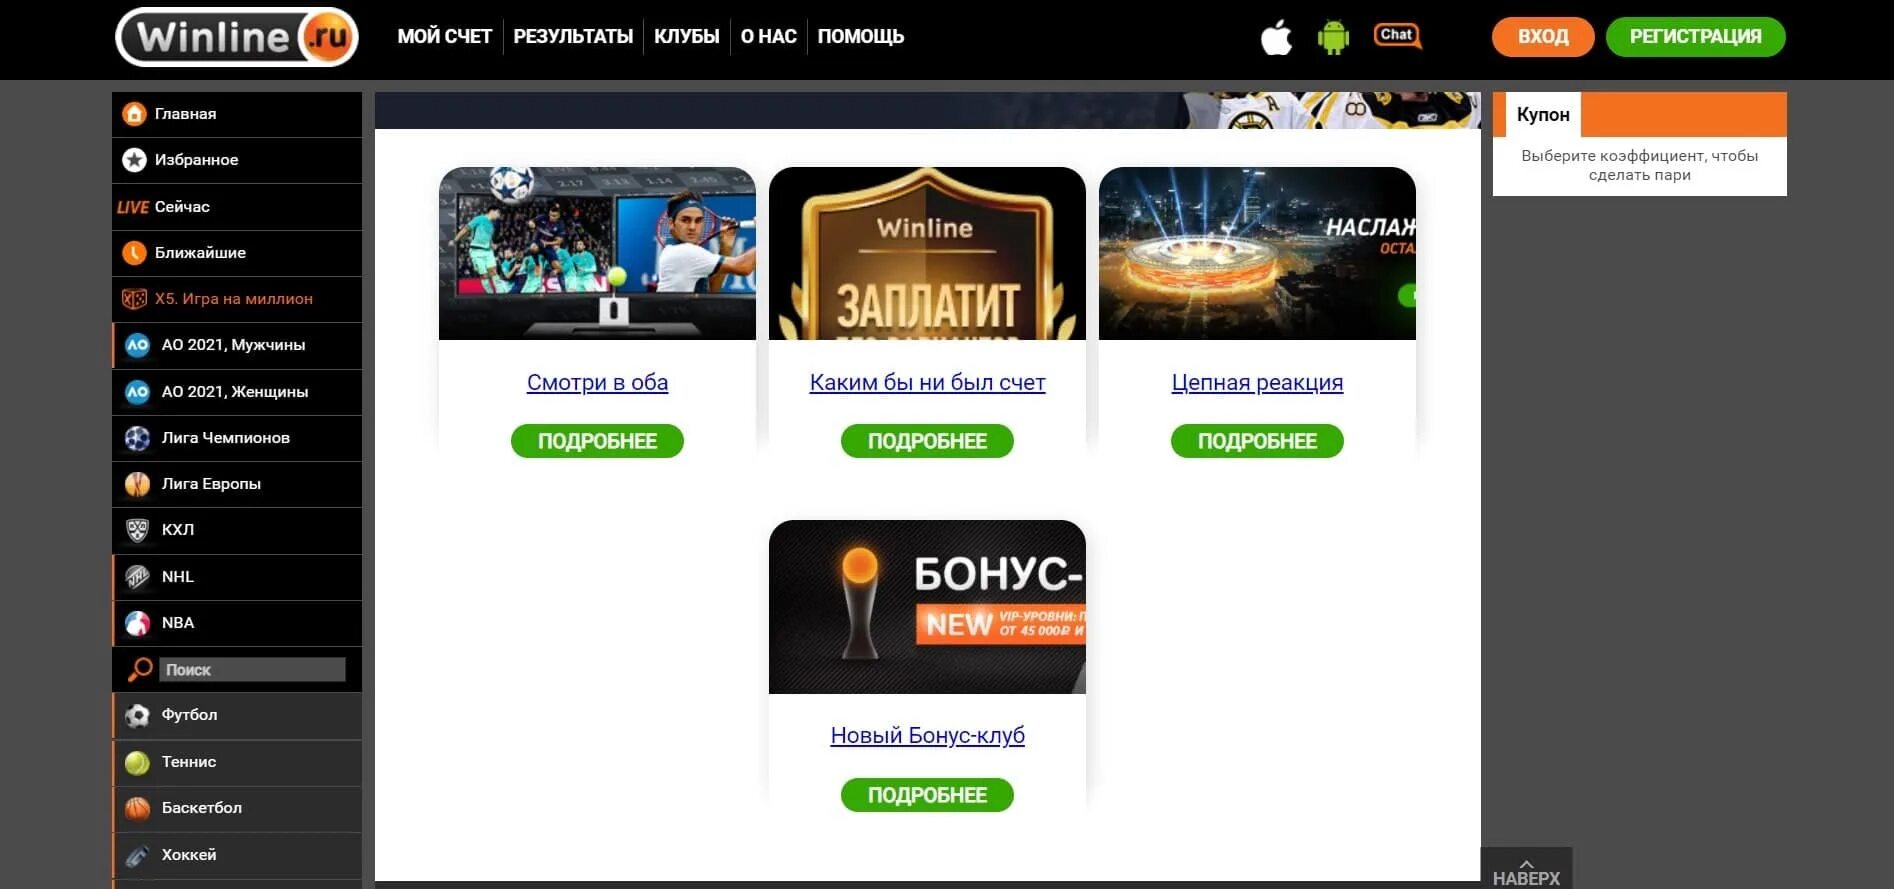Click ПОДРОБНЕЕ under Каким бы ни был счет
The width and height of the screenshot is (1894, 889).
tap(927, 441)
